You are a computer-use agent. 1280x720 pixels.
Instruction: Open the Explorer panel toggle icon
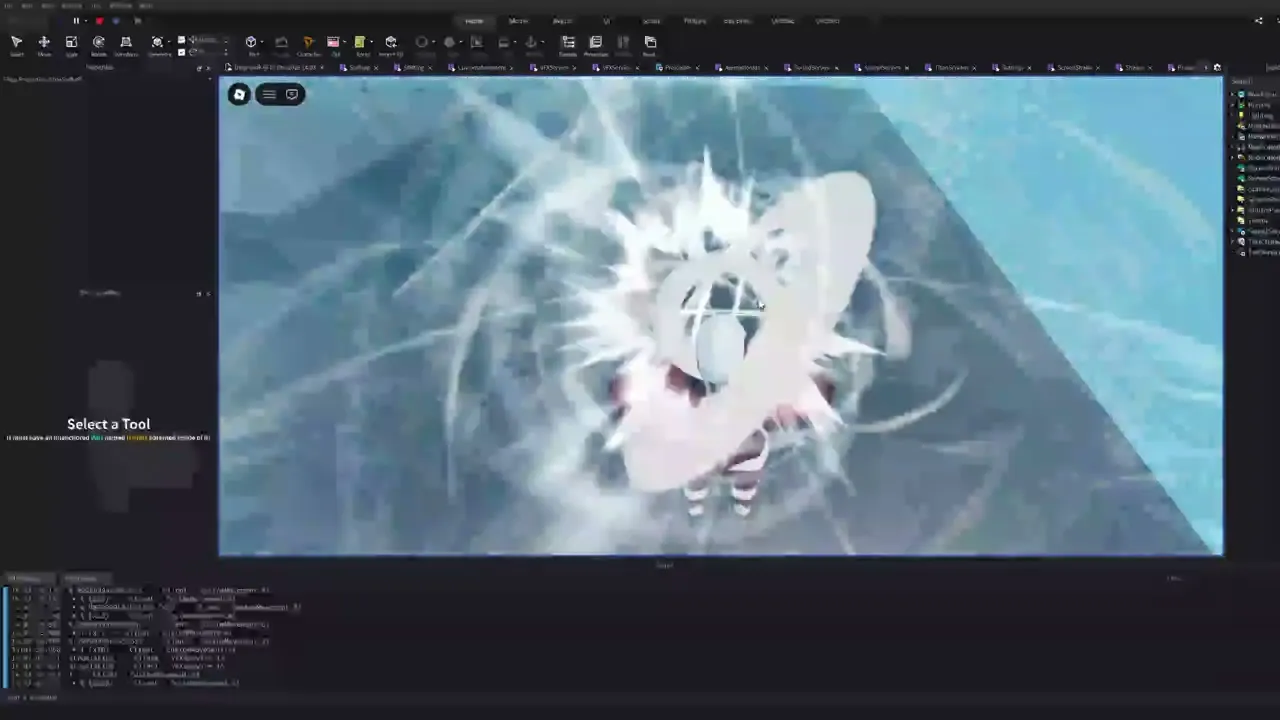click(x=568, y=42)
